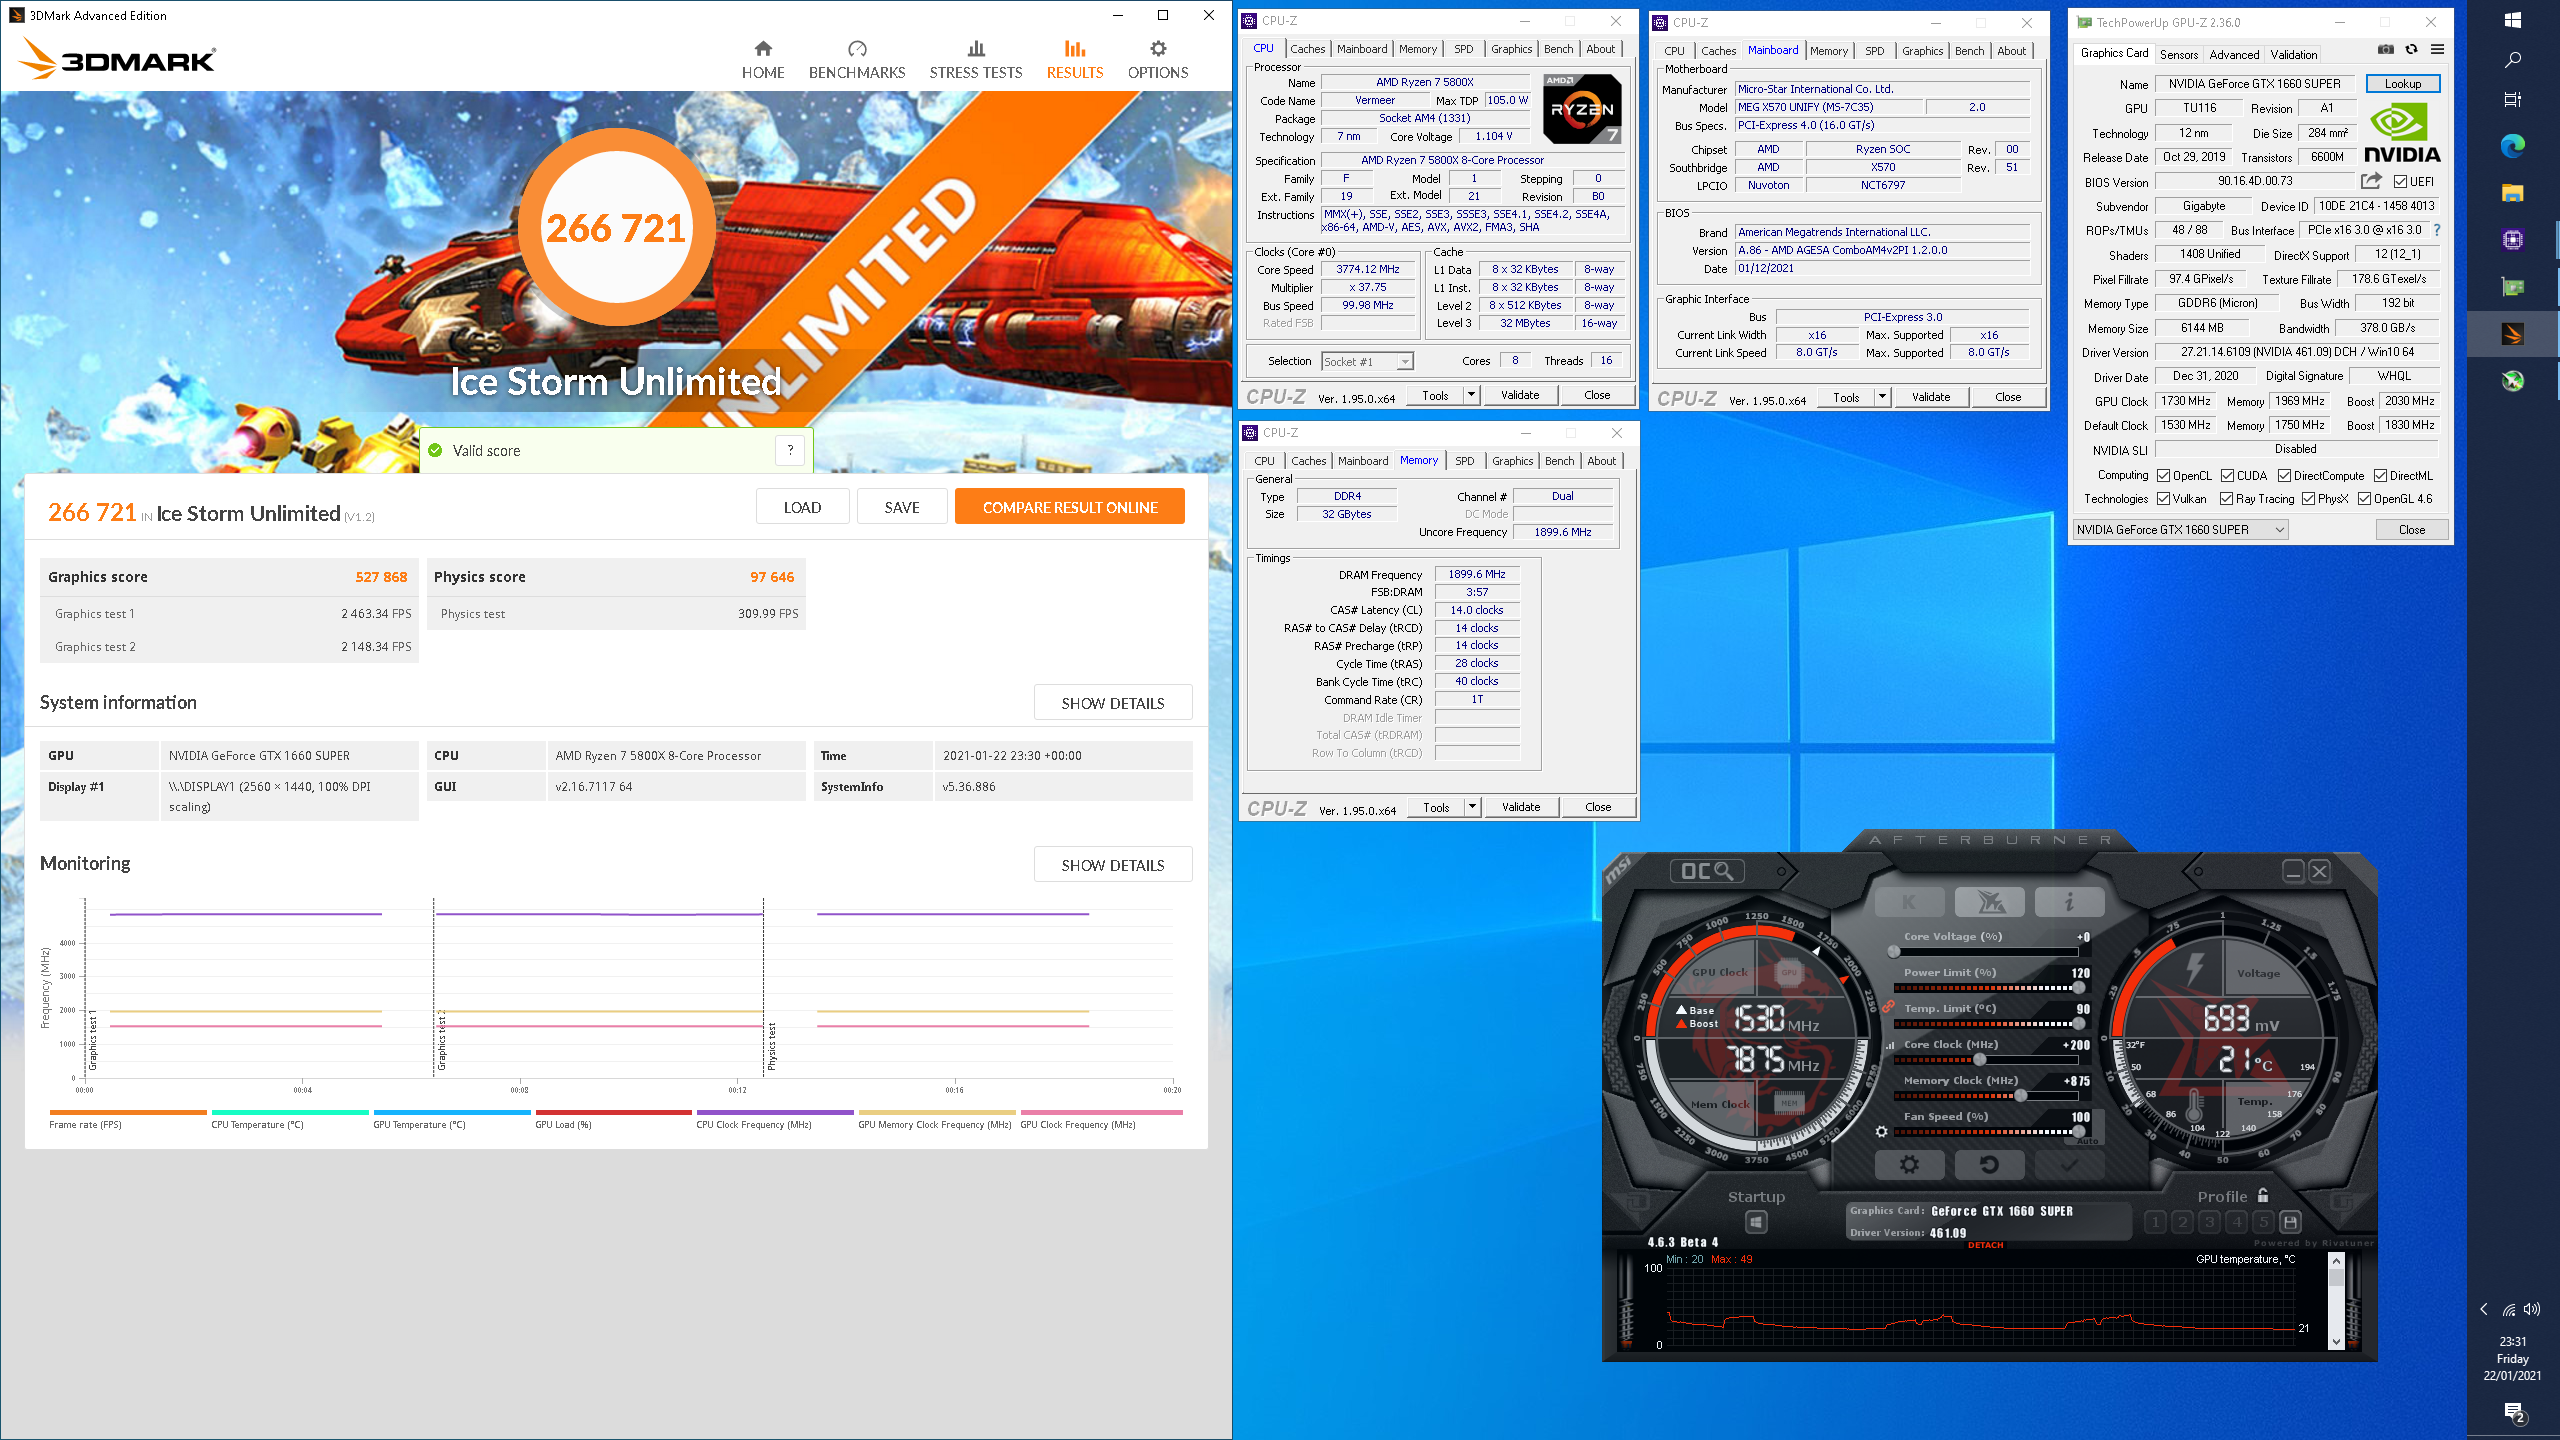Toggle the profile lock icon in Afterburner

click(2263, 1195)
